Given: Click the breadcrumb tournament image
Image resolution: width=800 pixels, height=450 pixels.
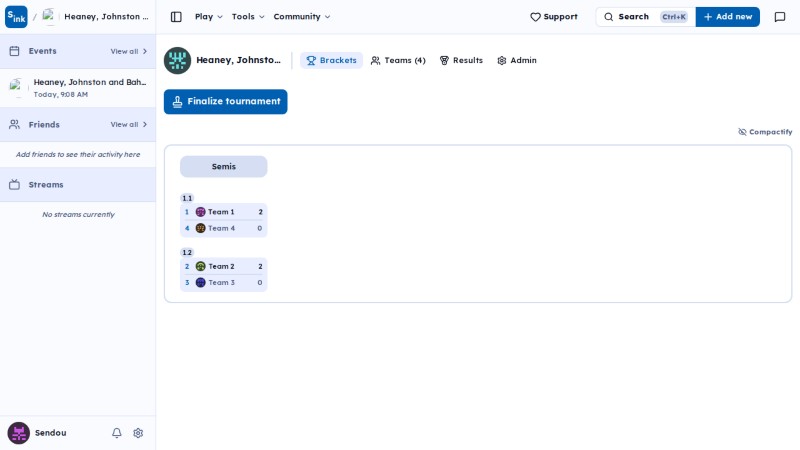Looking at the screenshot, I should pos(49,17).
